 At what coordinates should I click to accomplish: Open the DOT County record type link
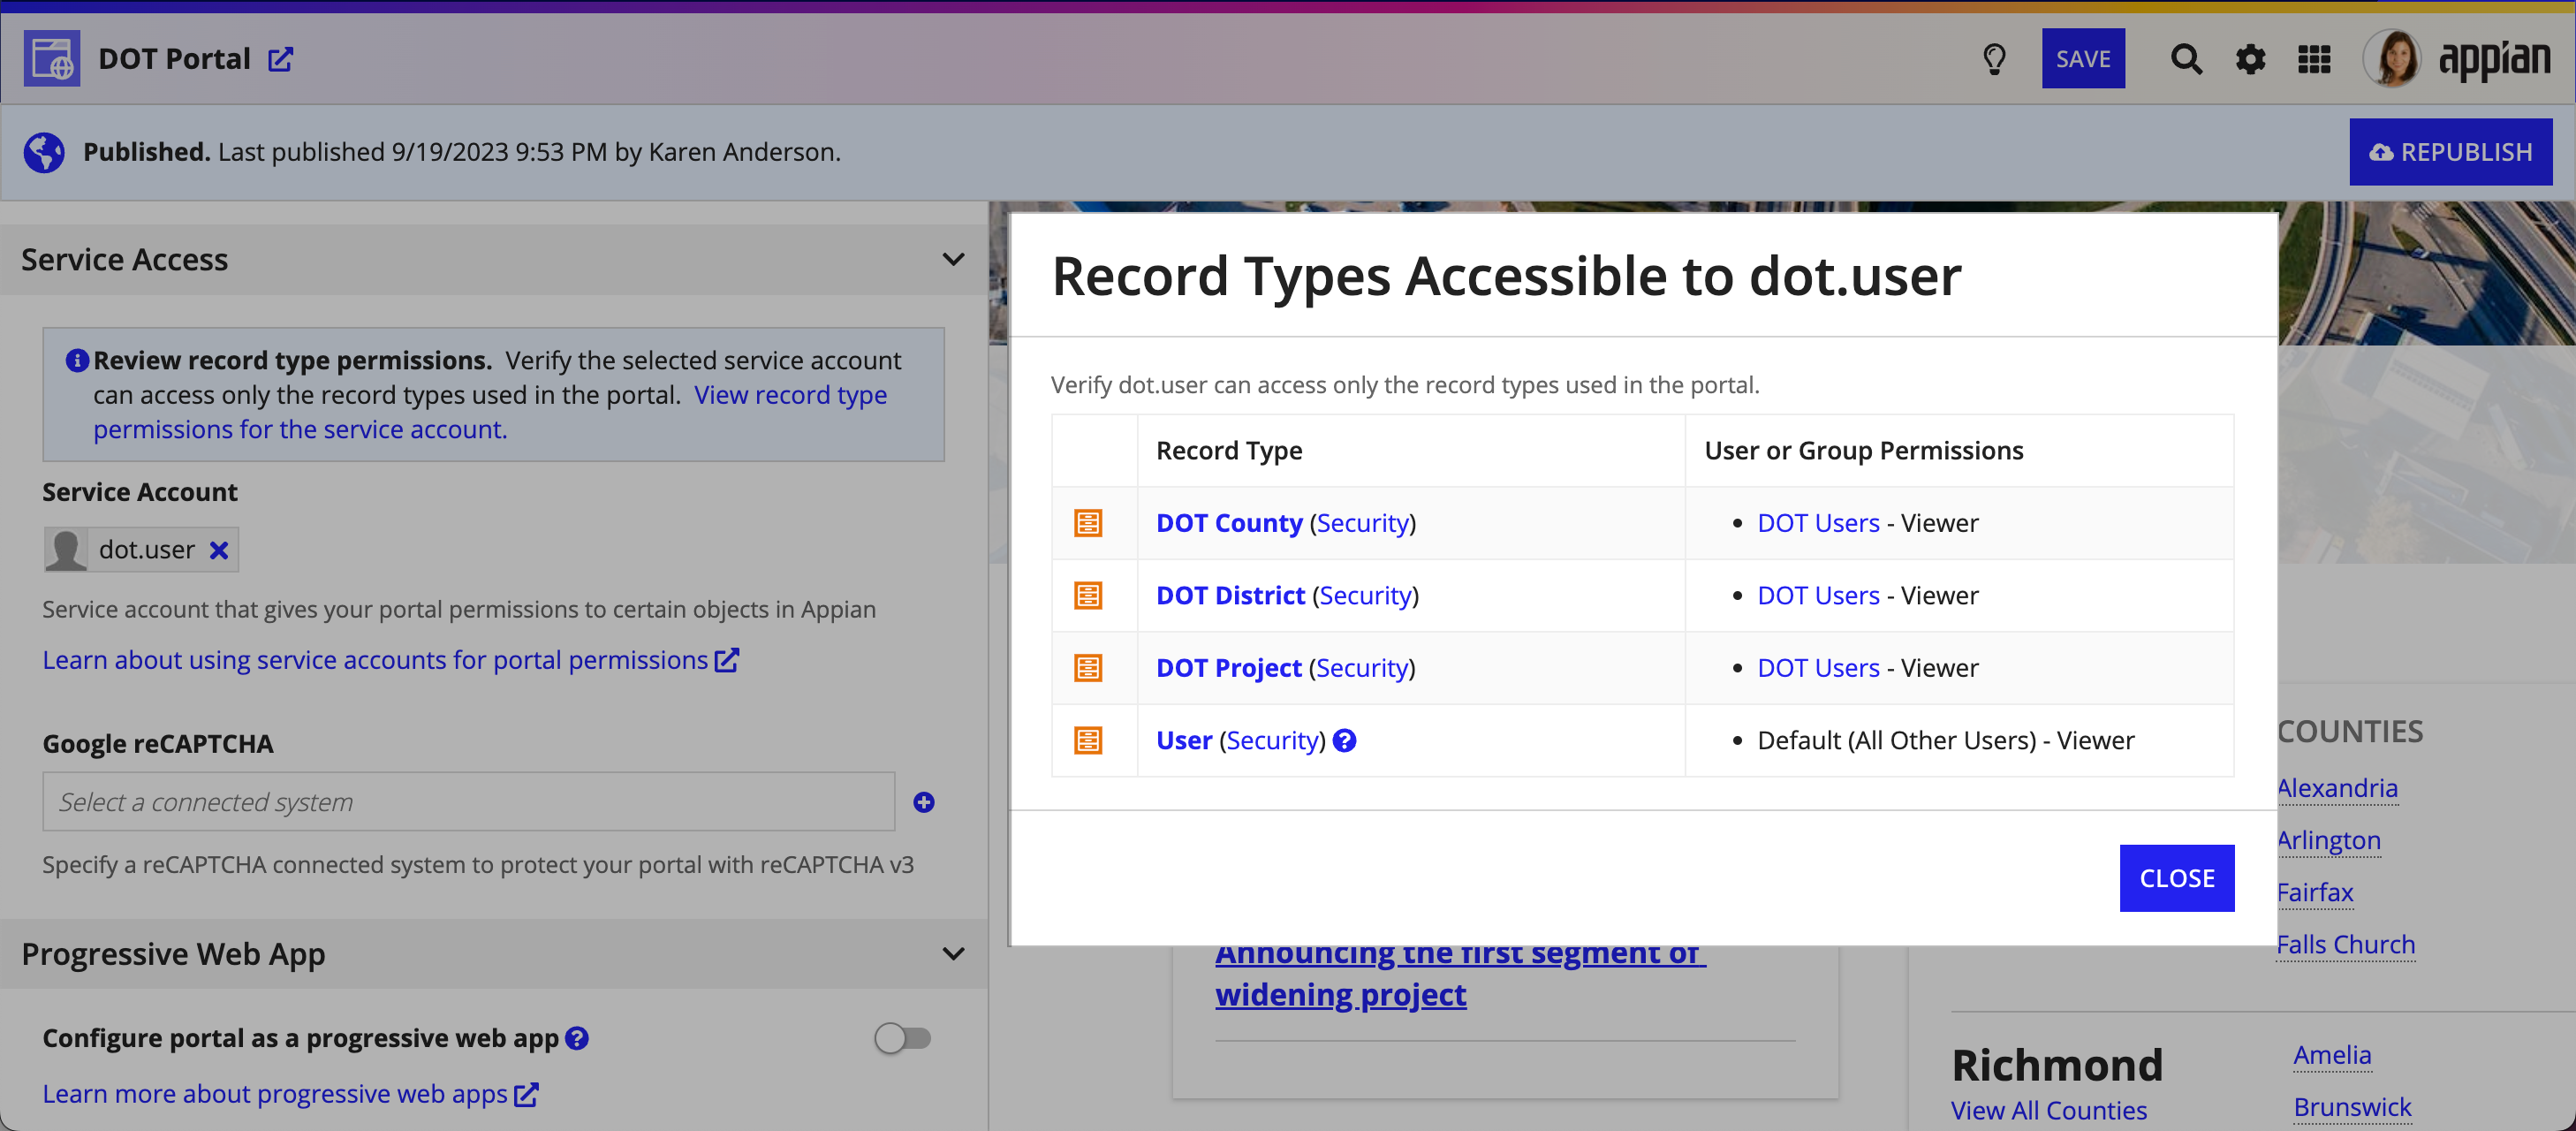pyautogui.click(x=1229, y=523)
